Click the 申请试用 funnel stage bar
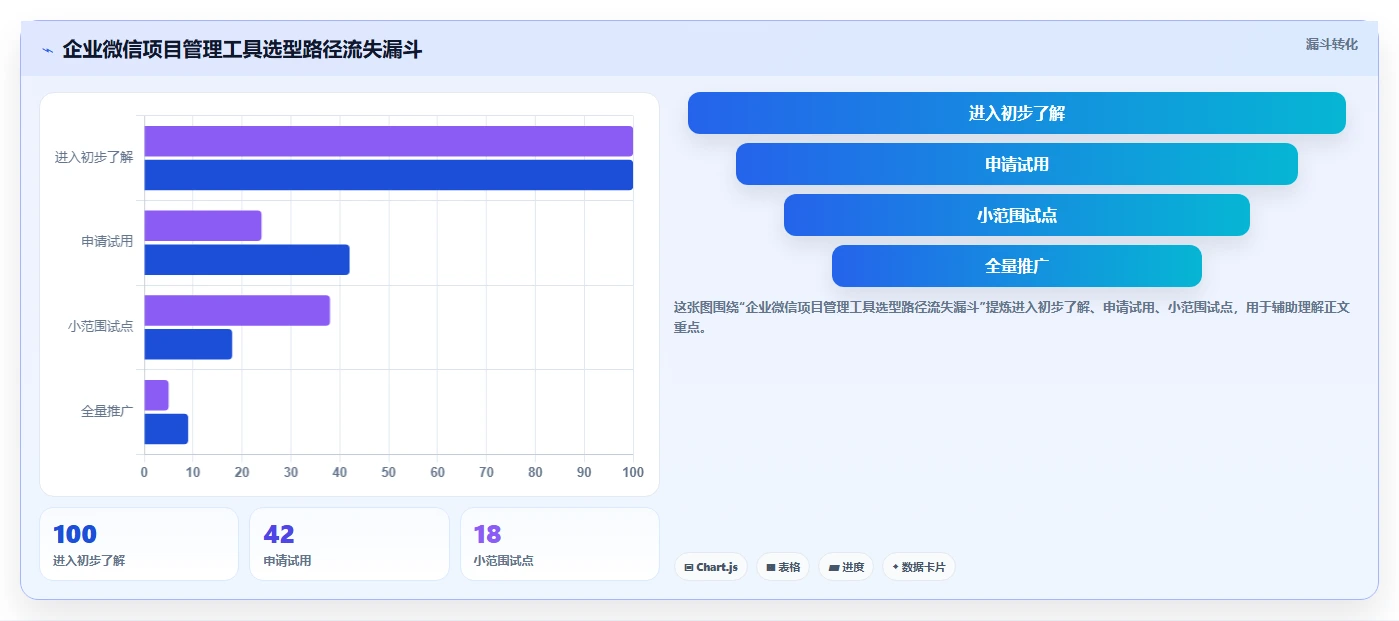Screen dimensions: 1399x621 1016,164
